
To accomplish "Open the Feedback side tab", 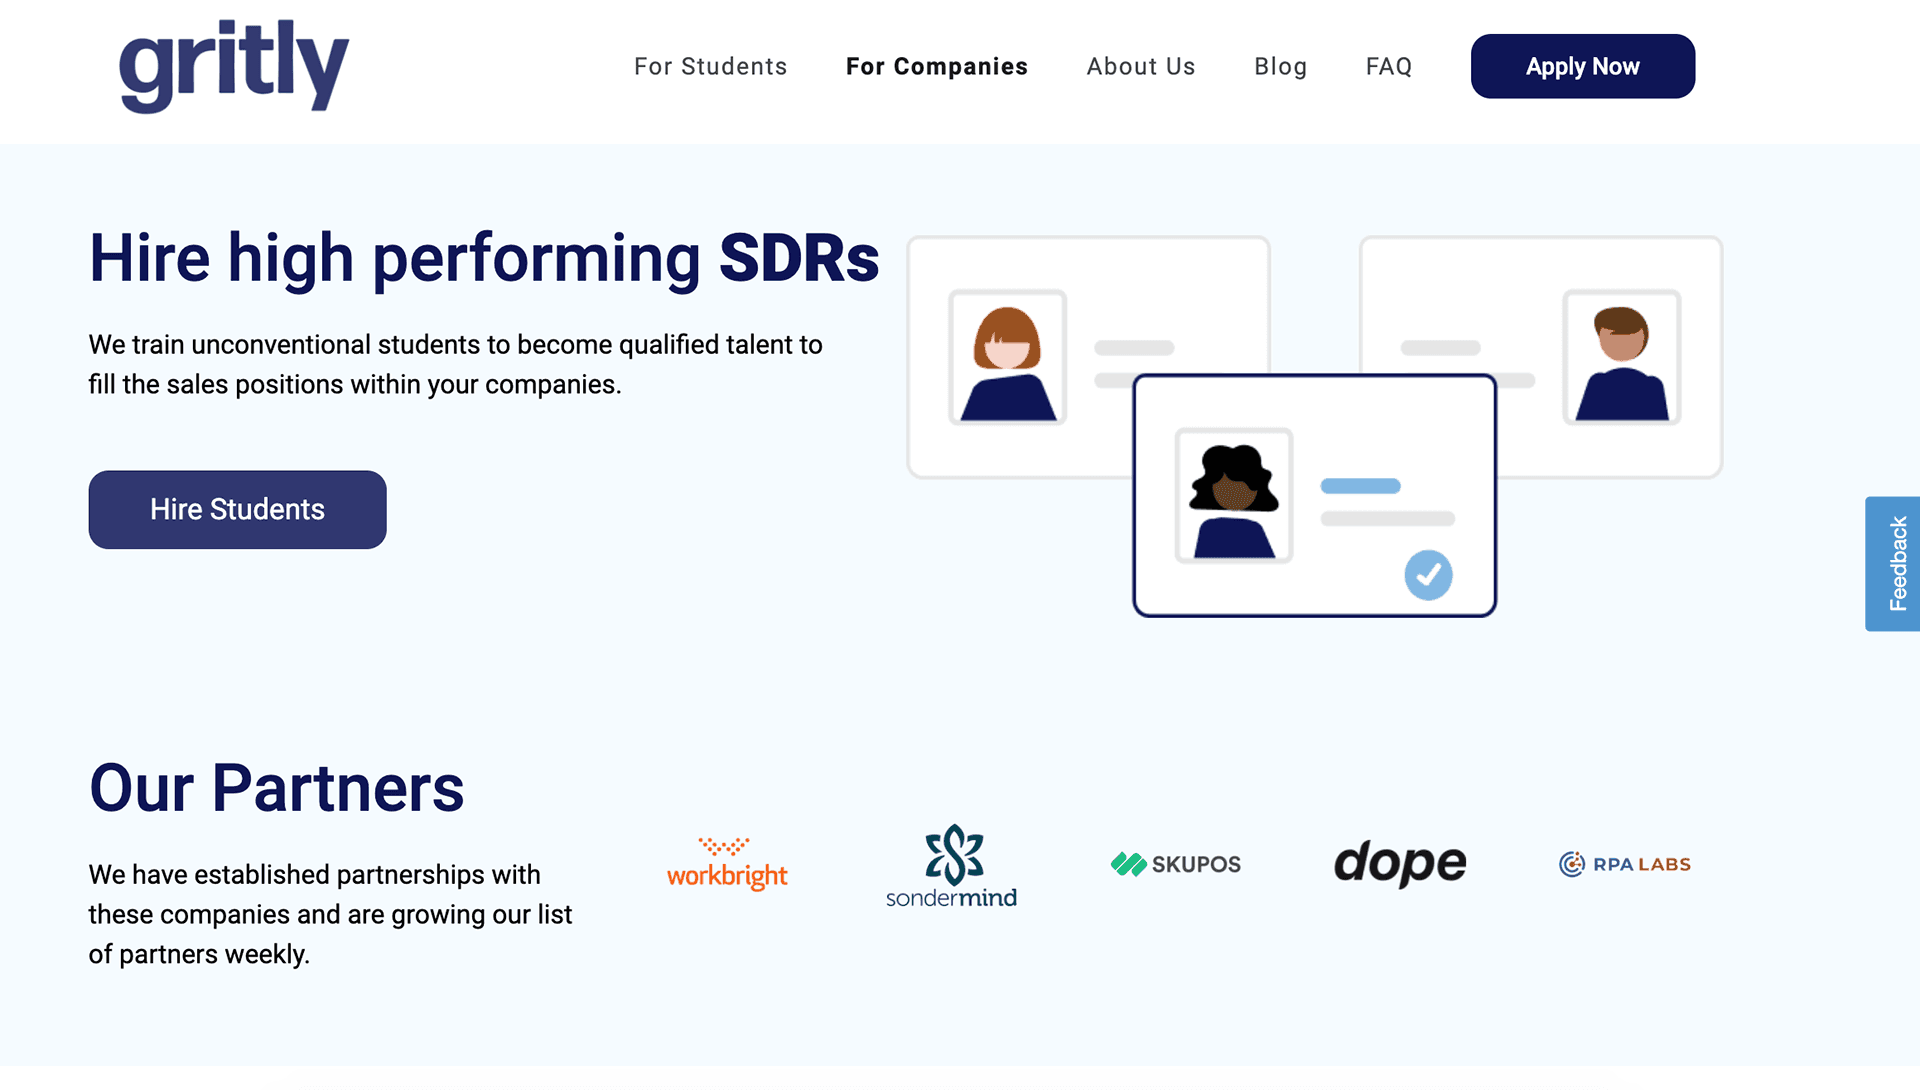I will click(x=1894, y=564).
